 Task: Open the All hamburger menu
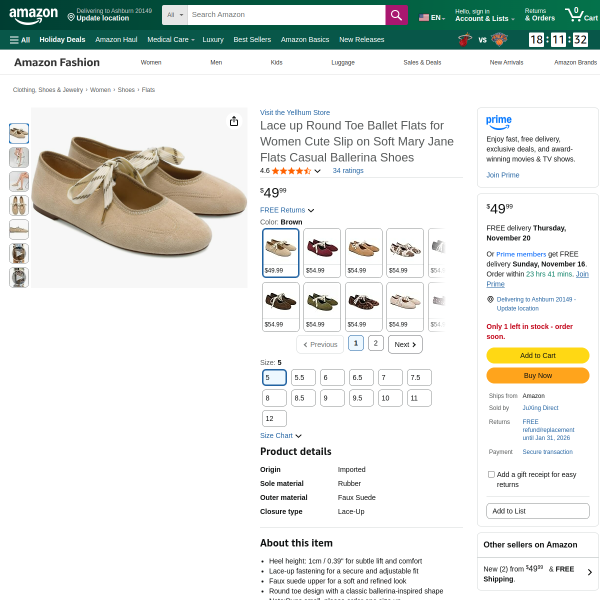click(19, 39)
